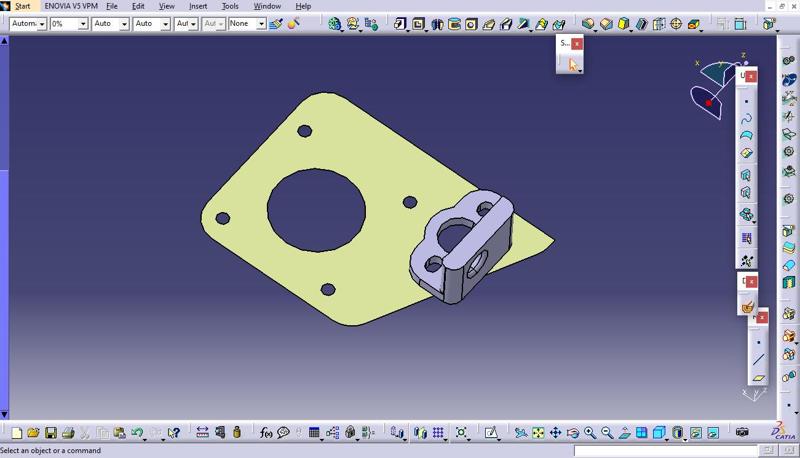
Task: Select the Slot tool icon
Action: 506,24
